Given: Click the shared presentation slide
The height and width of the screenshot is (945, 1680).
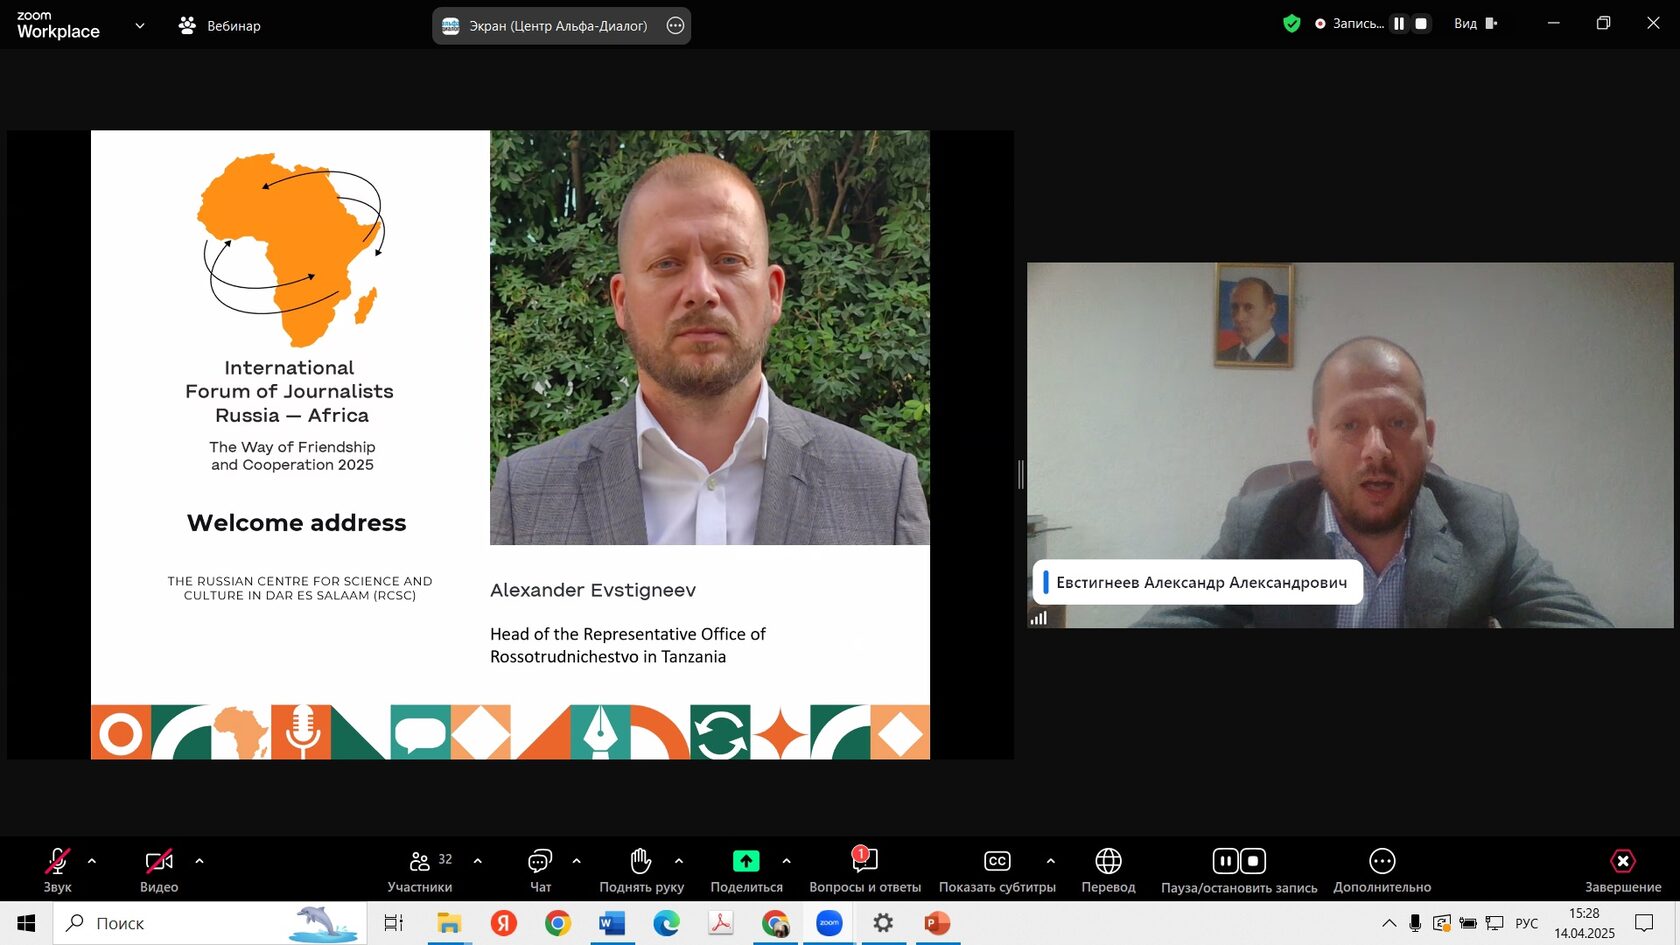Looking at the screenshot, I should coord(510,445).
